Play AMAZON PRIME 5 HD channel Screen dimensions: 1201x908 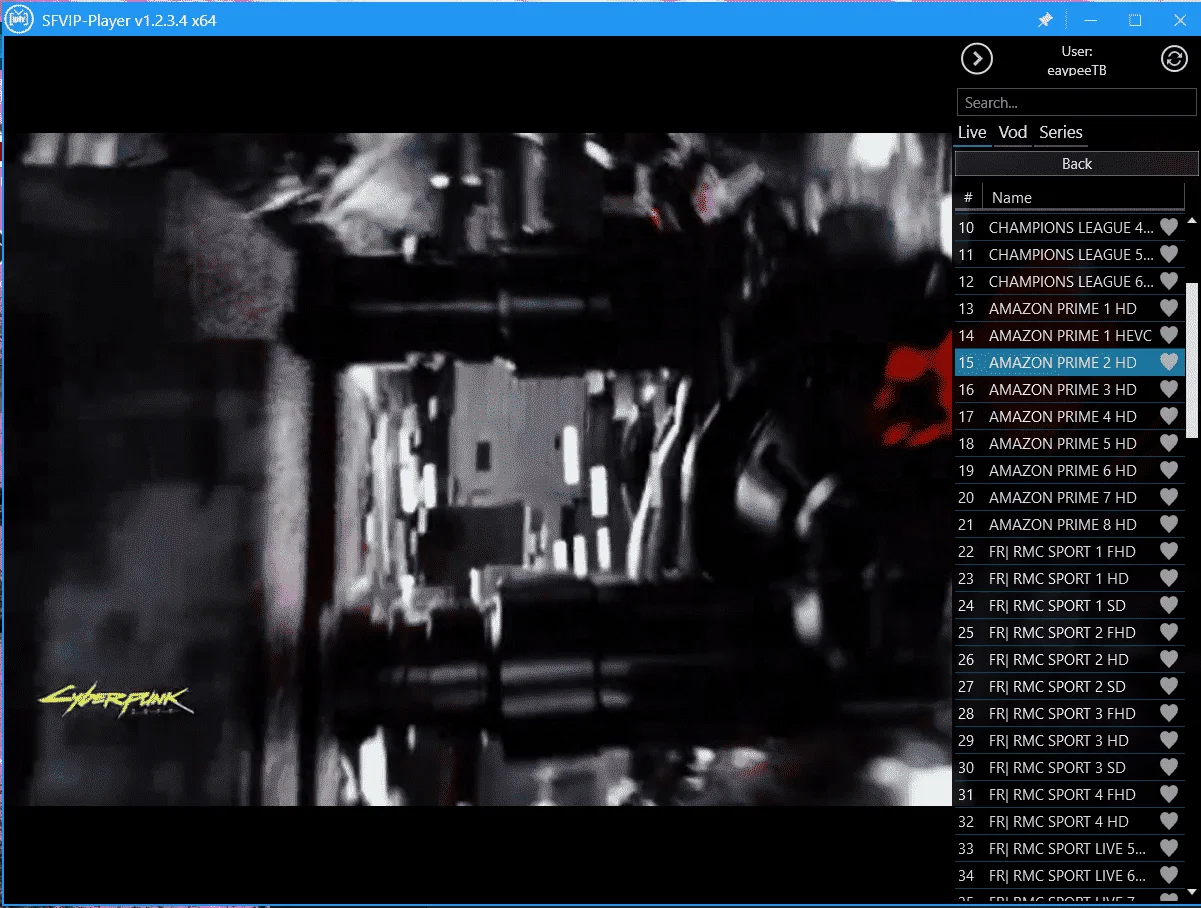[1070, 443]
